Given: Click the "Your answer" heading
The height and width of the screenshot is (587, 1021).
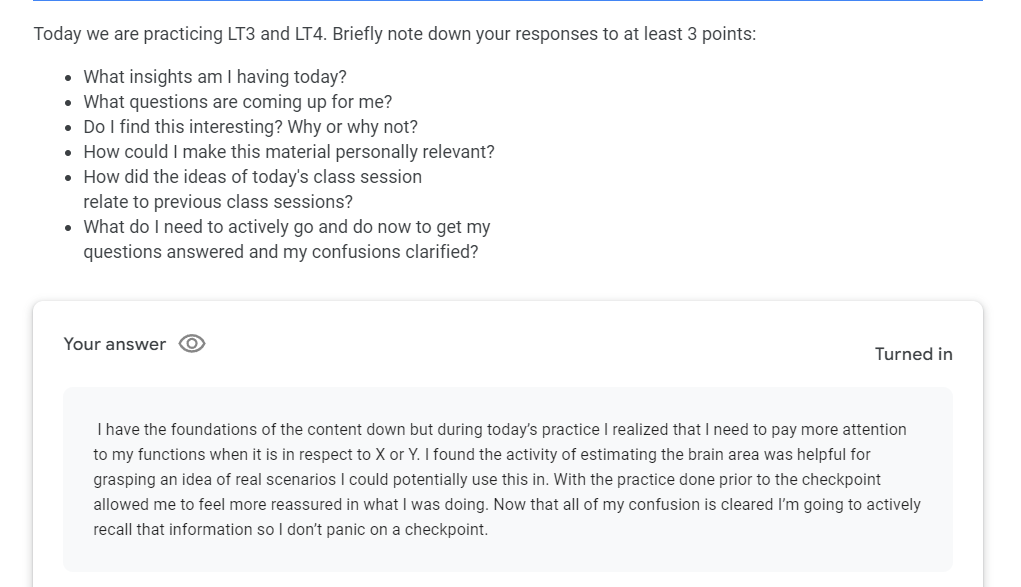Looking at the screenshot, I should 115,344.
